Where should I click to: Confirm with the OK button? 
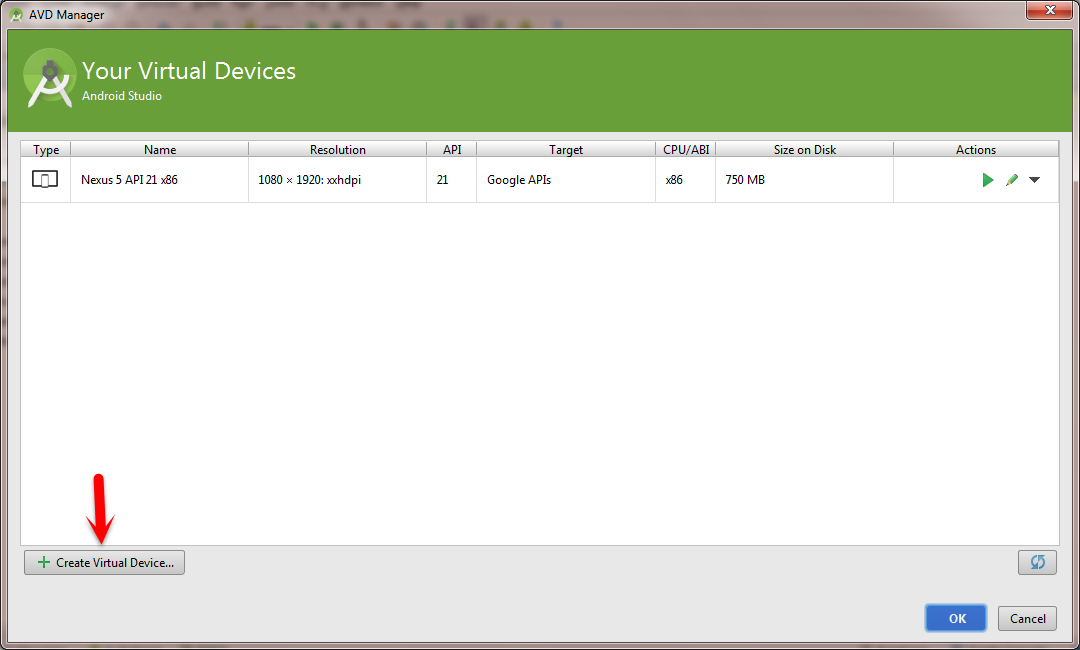[x=956, y=618]
